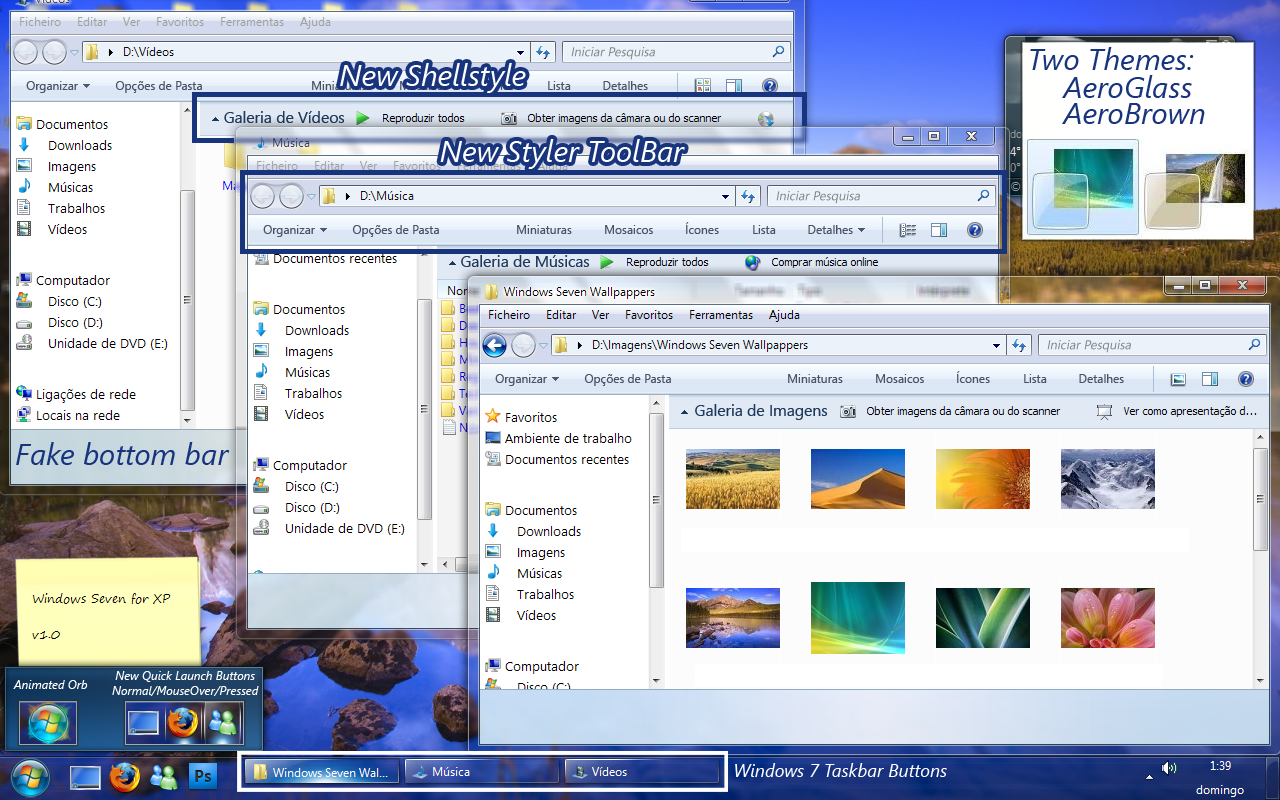Collapse Galeria de Imagens header arrow
This screenshot has width=1280, height=800.
[684, 411]
